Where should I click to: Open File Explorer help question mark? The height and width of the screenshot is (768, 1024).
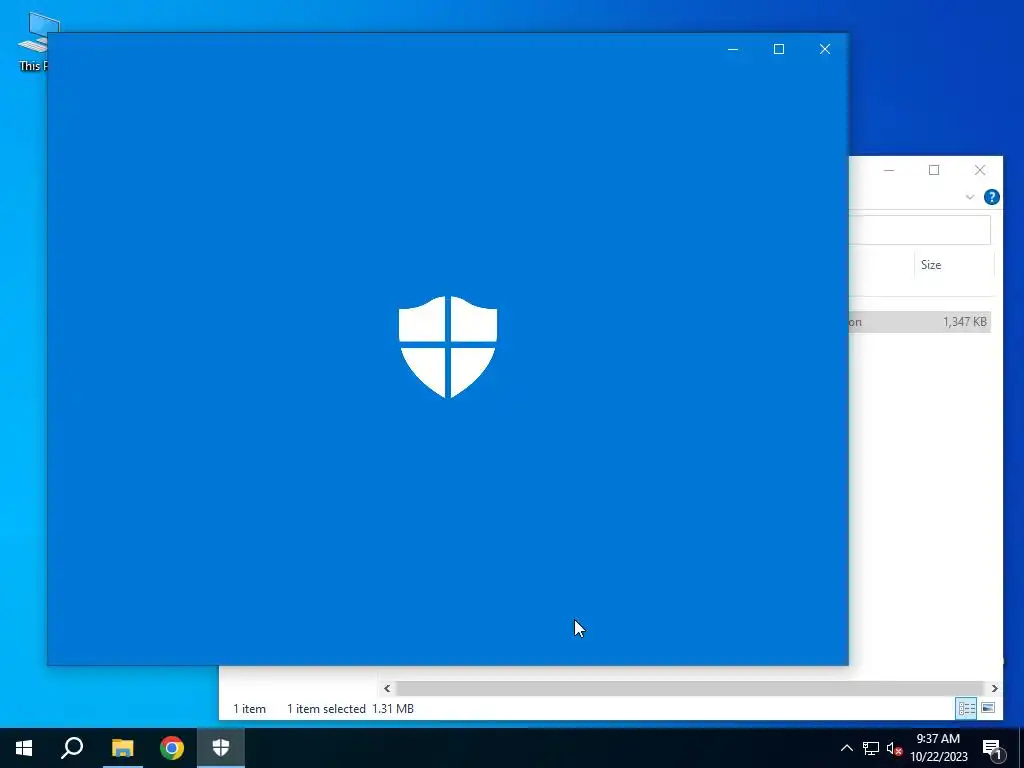(991, 197)
